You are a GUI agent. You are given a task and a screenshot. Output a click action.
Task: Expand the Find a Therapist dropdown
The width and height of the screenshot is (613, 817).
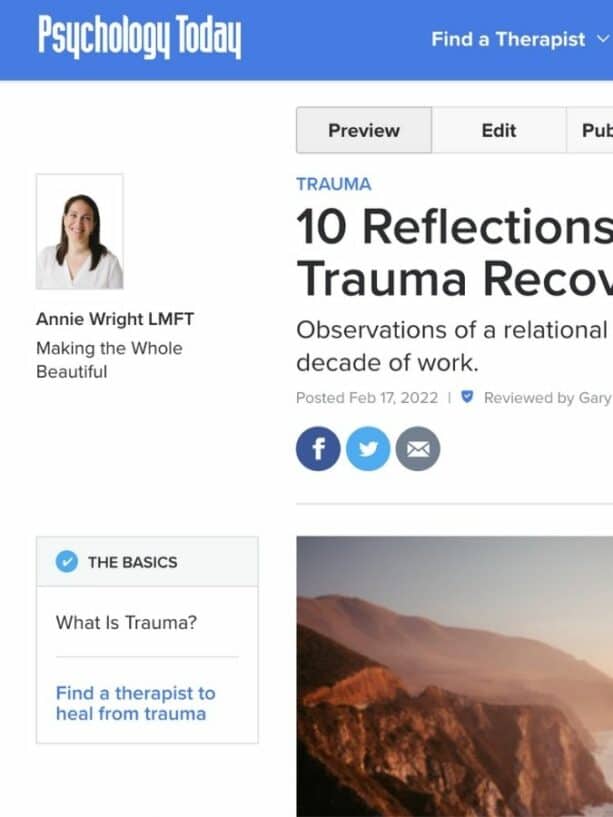tap(520, 40)
